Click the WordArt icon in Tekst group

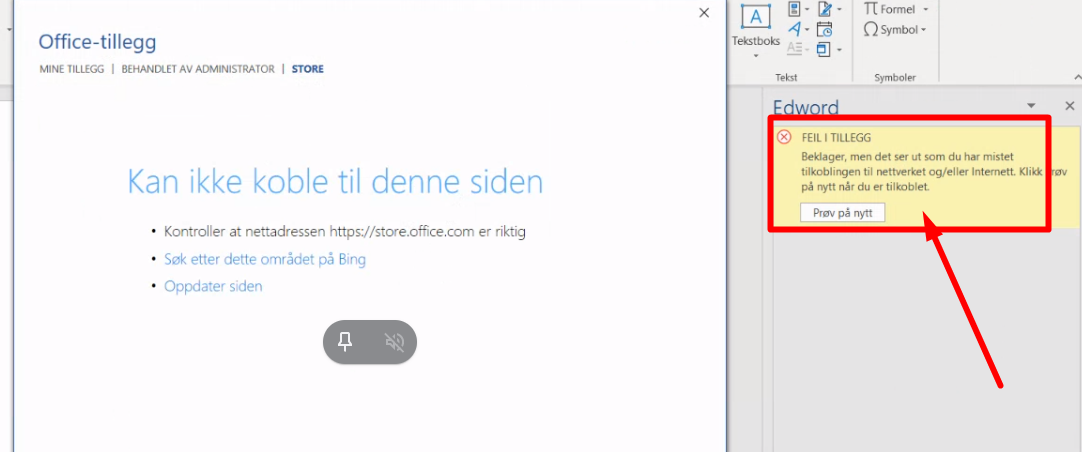click(x=796, y=29)
